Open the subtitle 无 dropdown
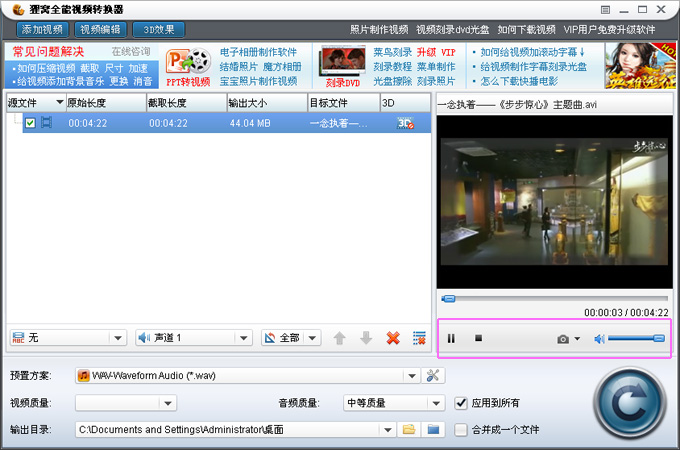 click(x=118, y=338)
